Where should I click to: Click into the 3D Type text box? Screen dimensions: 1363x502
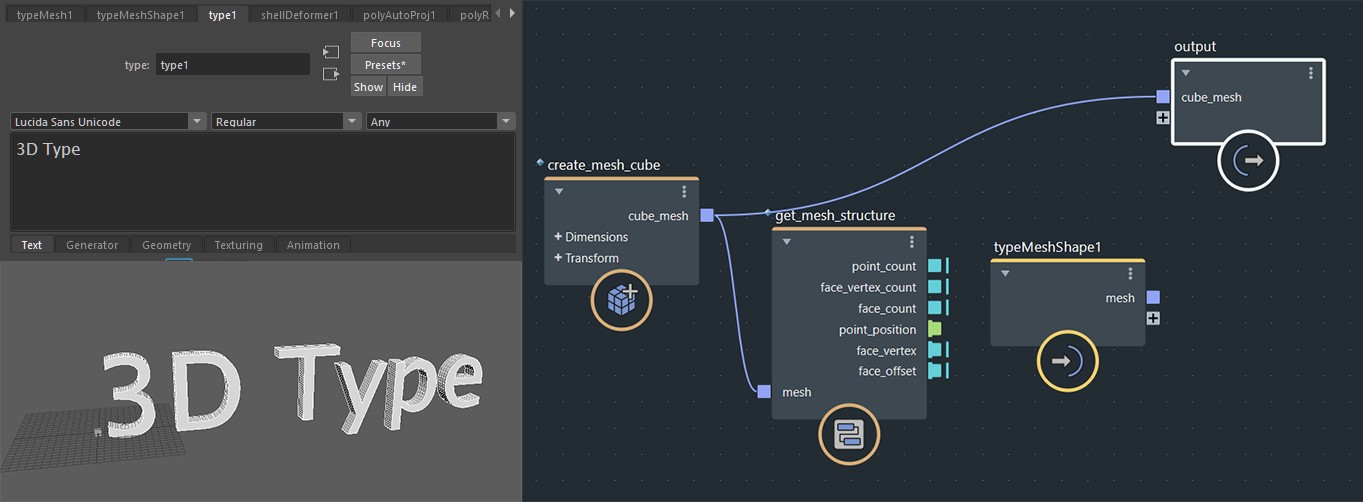pos(263,182)
